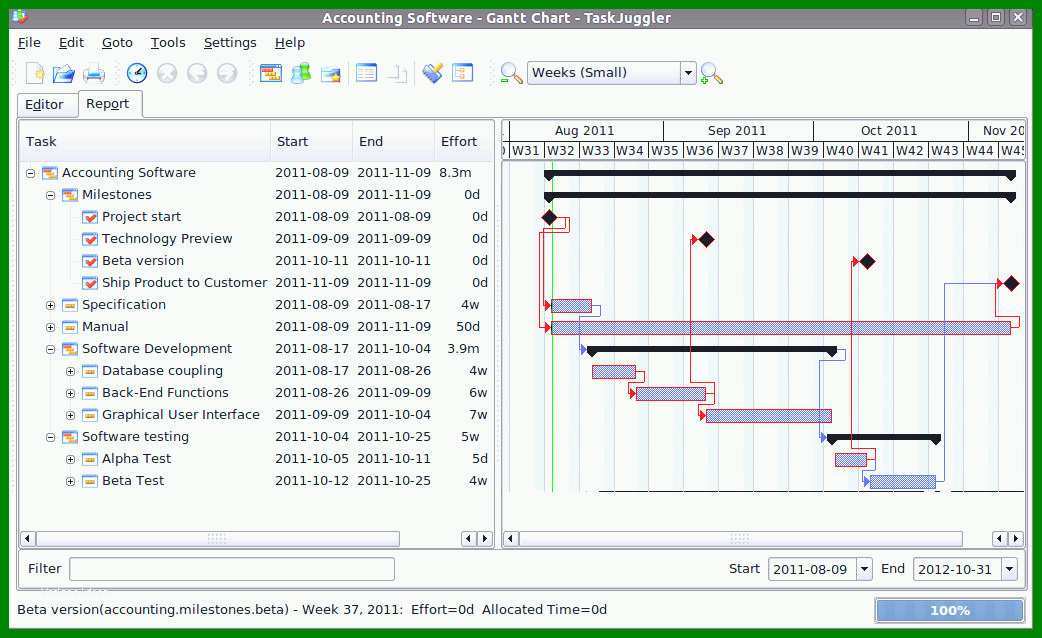Click the End column header
Viewport: 1042px width, 638px height.
[393, 141]
